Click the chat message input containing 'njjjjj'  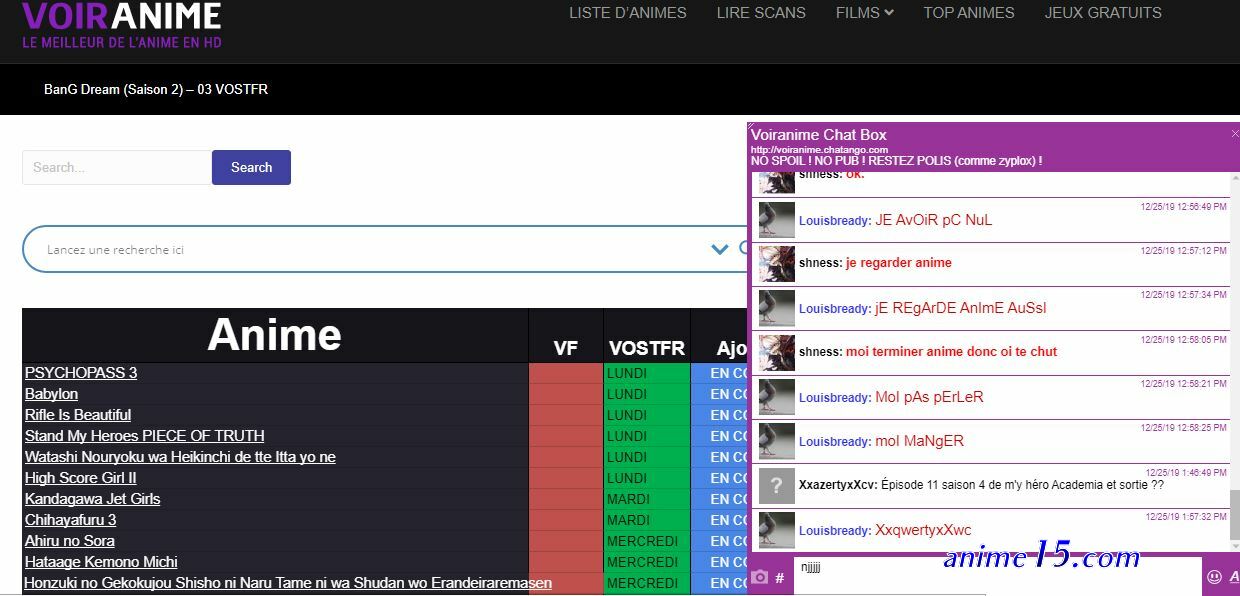[x=997, y=577]
